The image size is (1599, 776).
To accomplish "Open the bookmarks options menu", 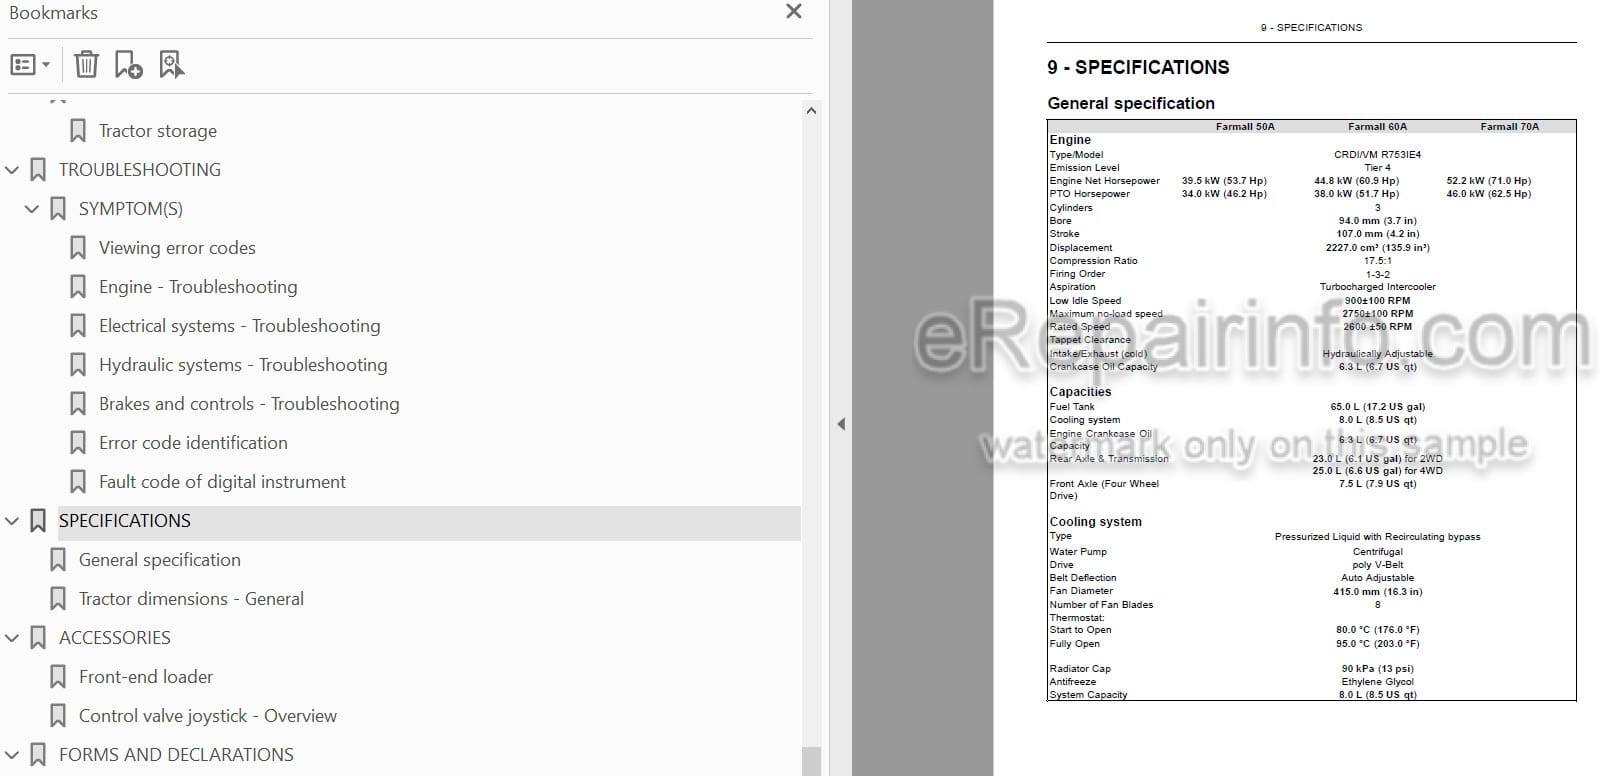I will (29, 65).
